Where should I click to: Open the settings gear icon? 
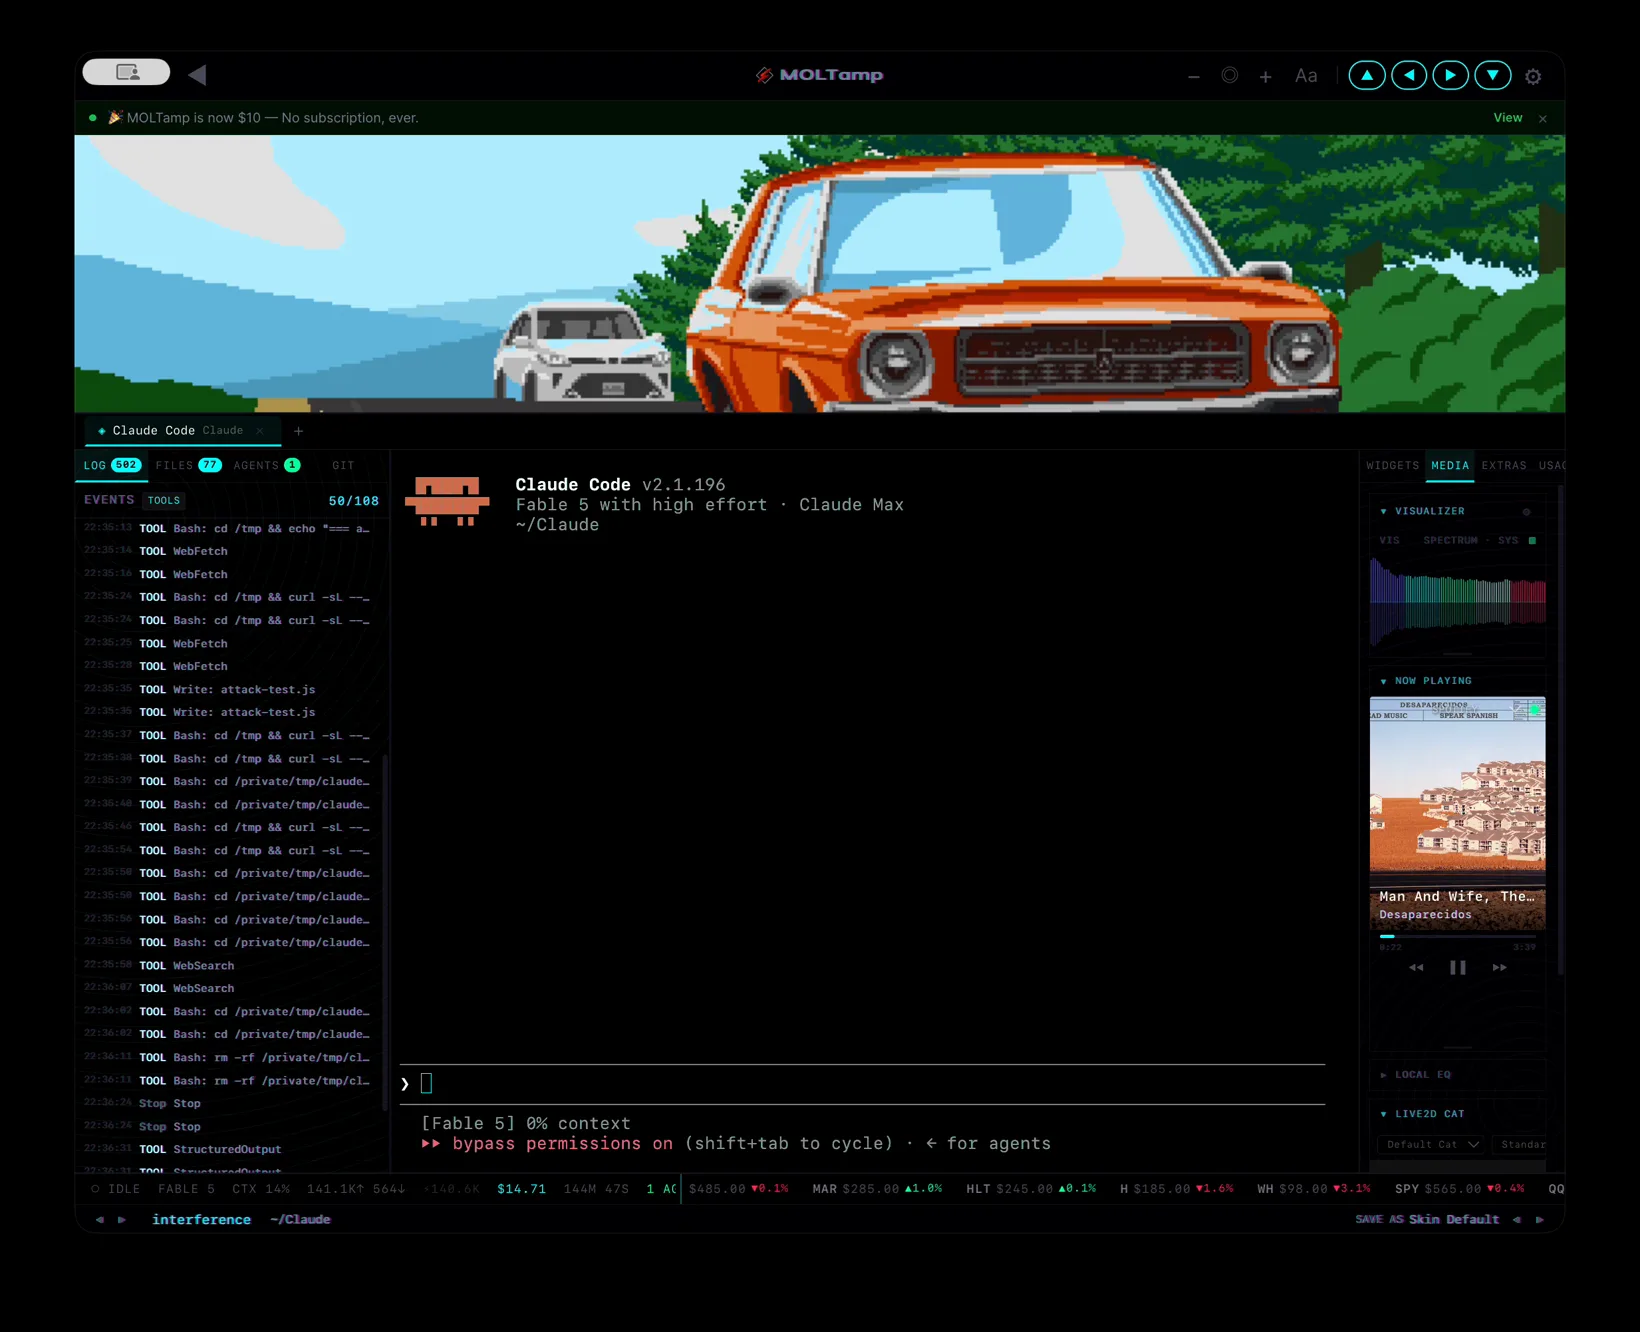1533,76
